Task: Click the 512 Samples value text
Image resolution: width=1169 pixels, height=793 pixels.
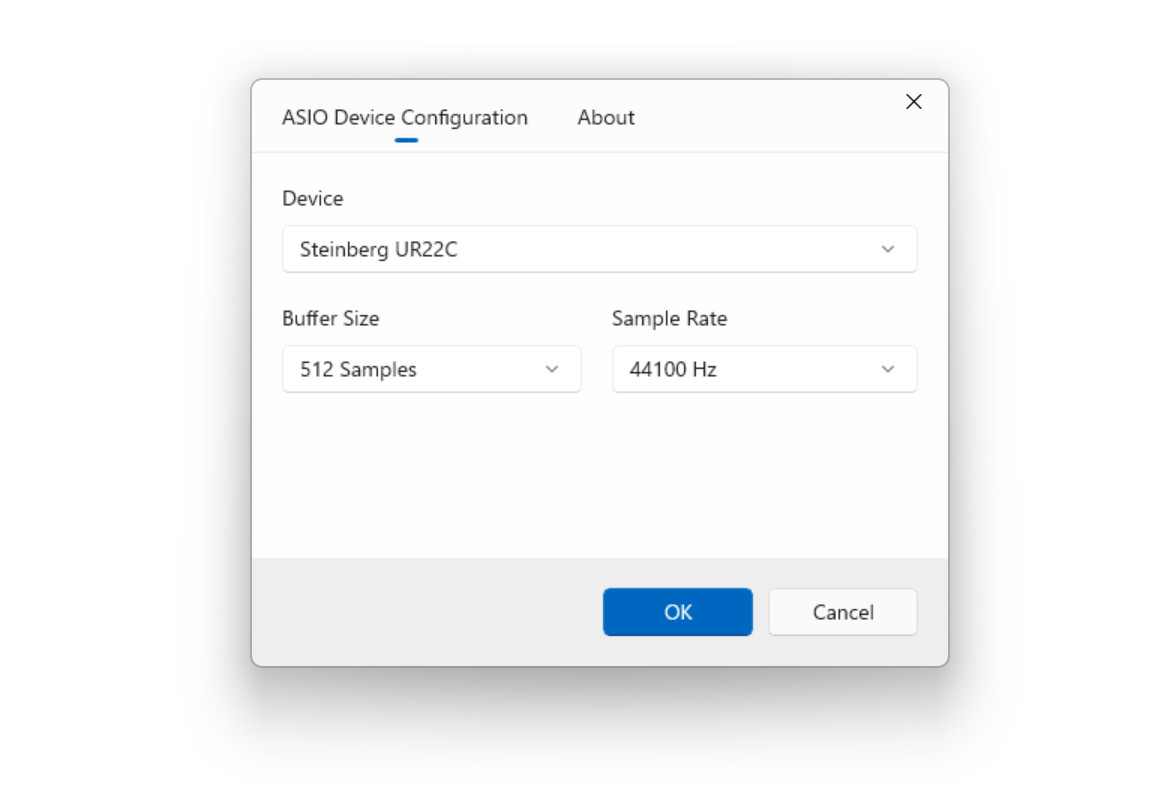Action: (358, 369)
